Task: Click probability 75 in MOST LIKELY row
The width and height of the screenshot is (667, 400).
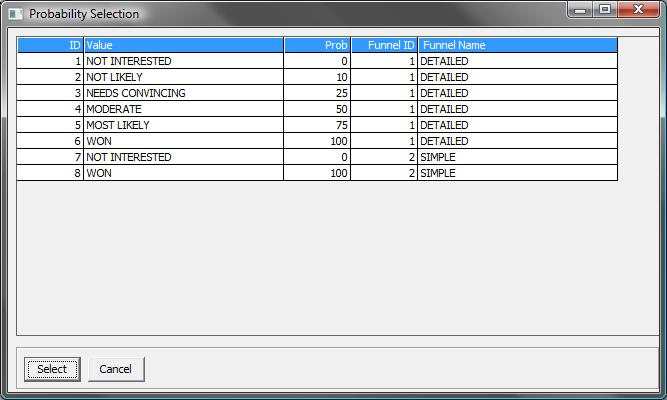Action: 317,125
